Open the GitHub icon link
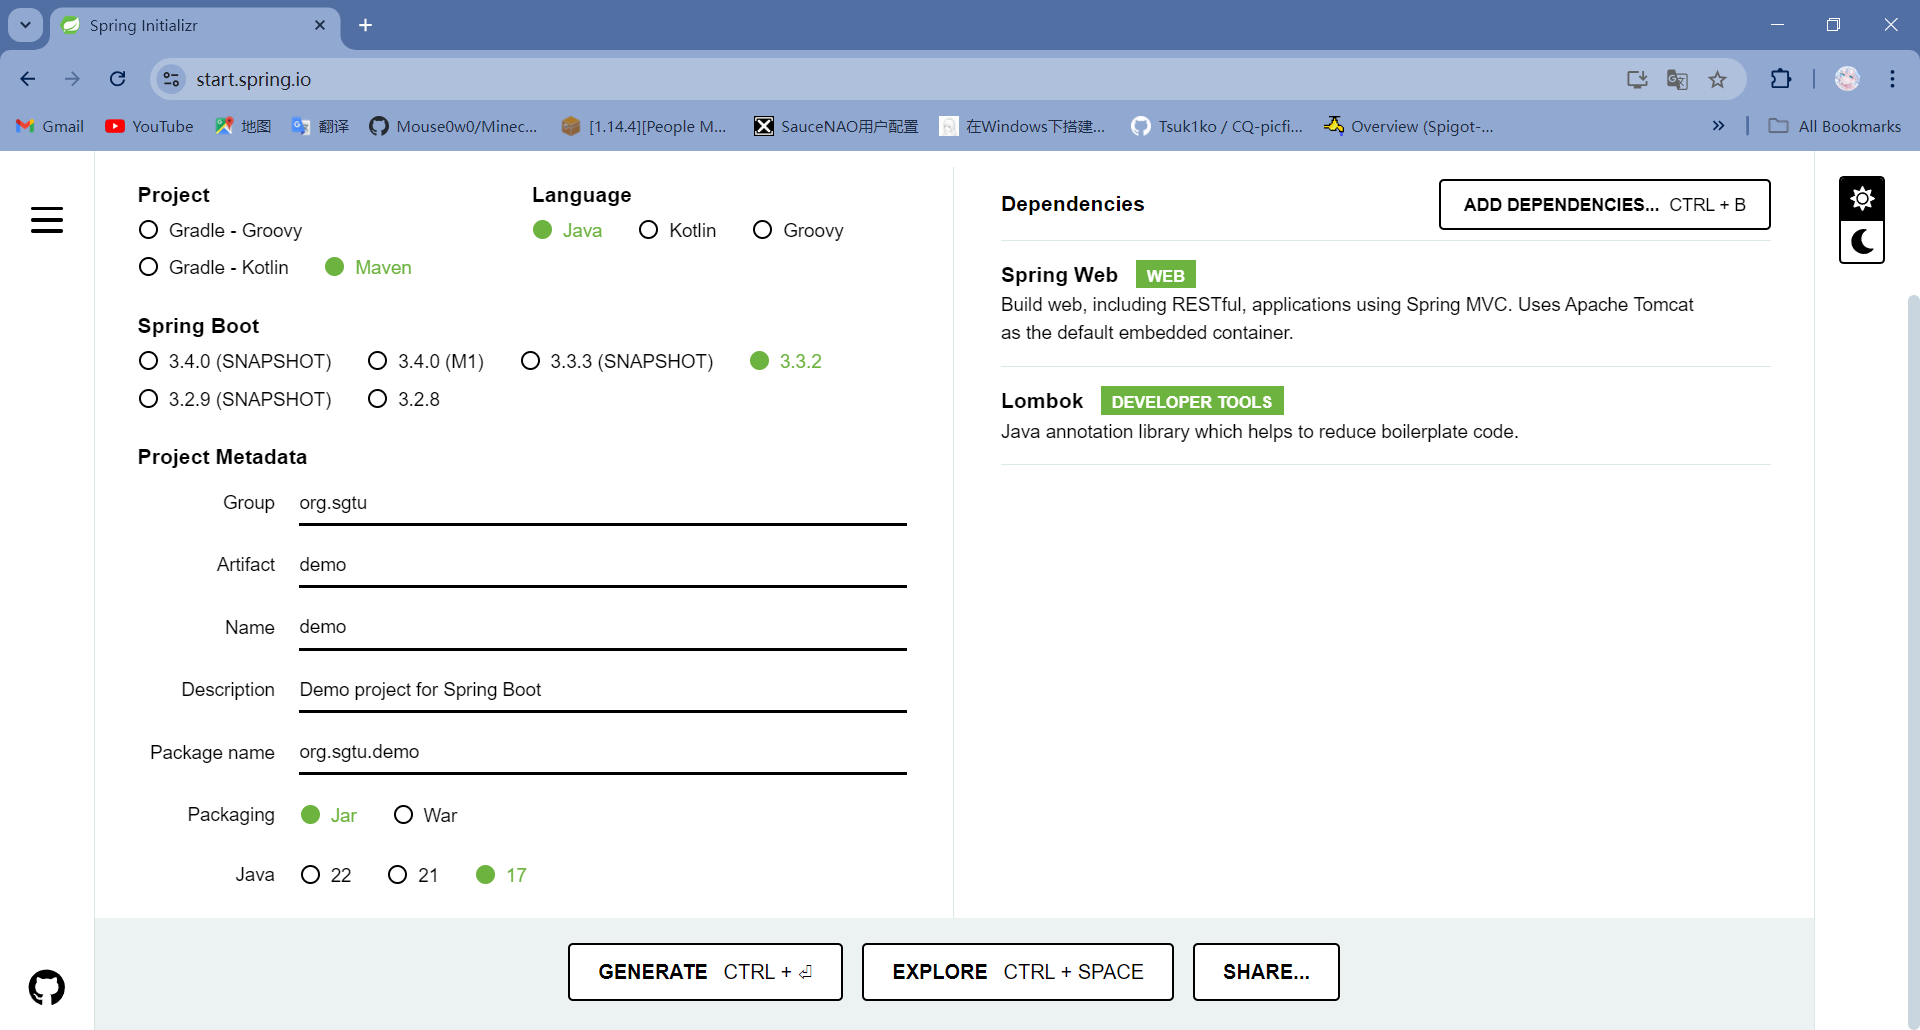1920x1030 pixels. tap(47, 988)
